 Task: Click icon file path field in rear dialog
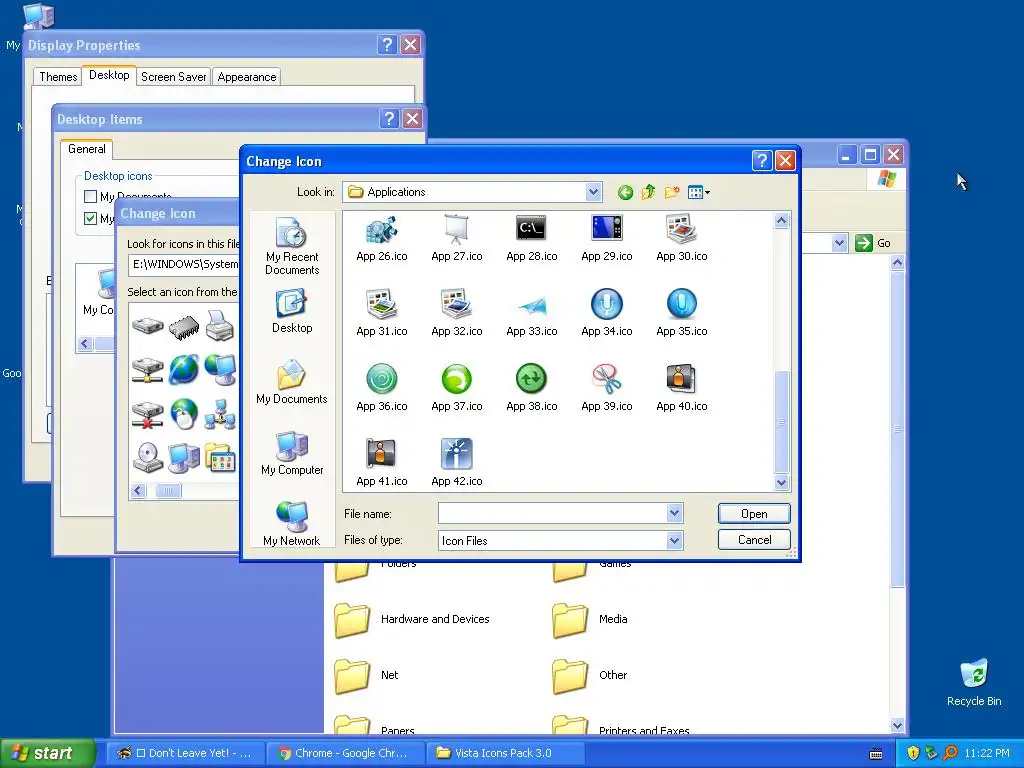click(184, 264)
